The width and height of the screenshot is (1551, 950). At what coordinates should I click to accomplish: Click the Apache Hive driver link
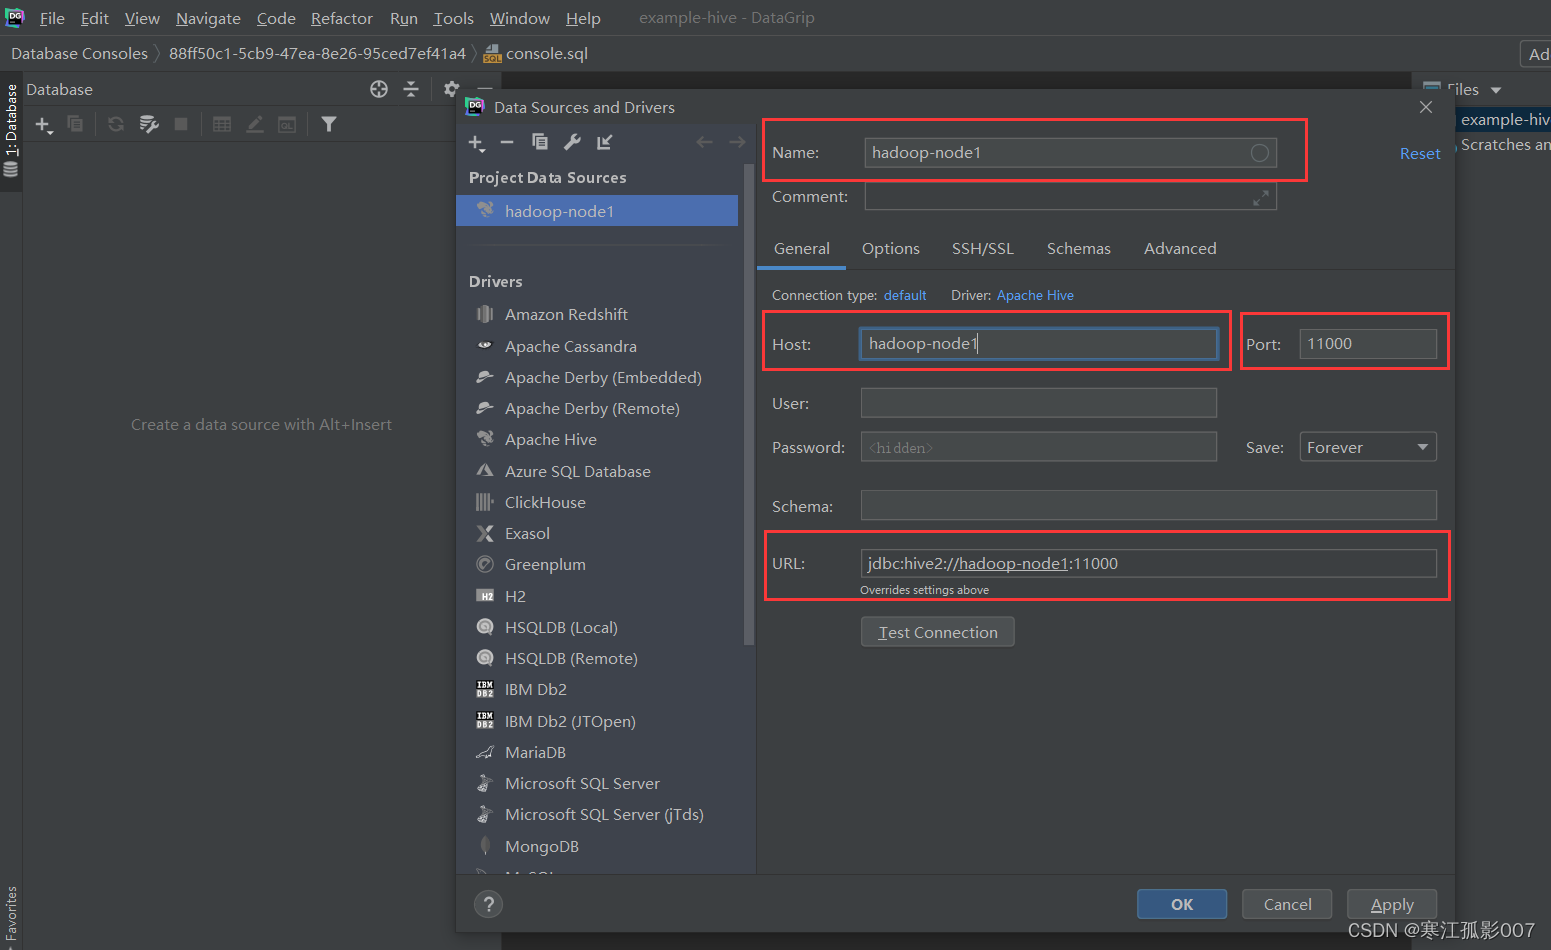click(x=1035, y=295)
